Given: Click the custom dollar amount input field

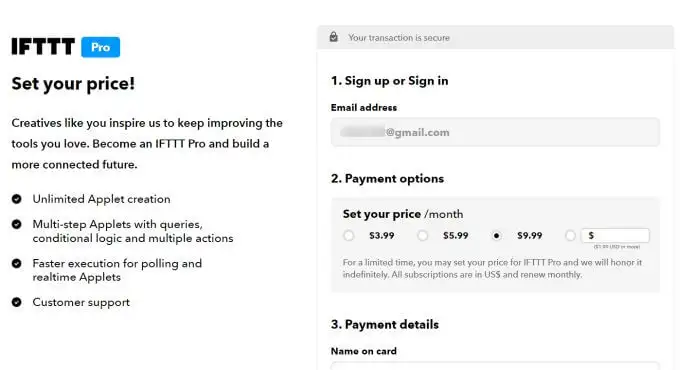Looking at the screenshot, I should [615, 236].
